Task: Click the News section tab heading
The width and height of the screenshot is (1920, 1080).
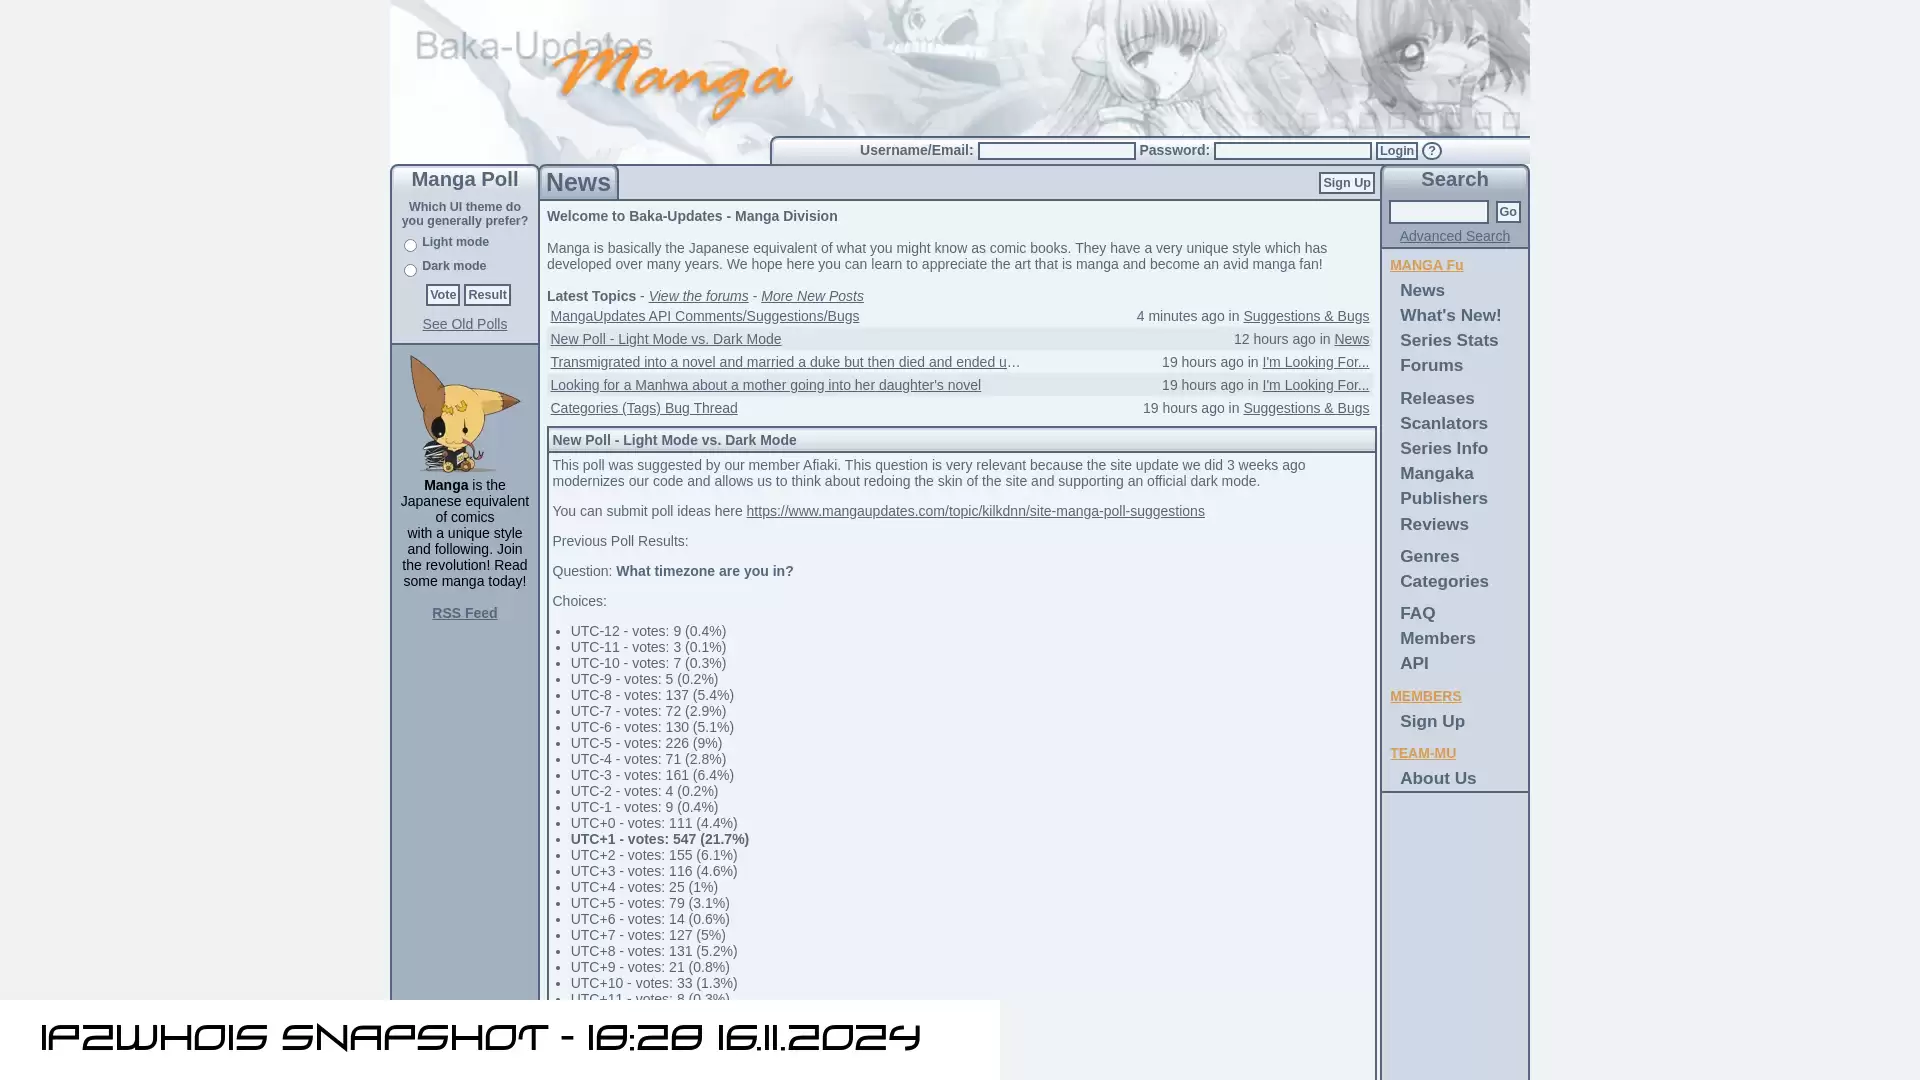Action: click(x=578, y=183)
